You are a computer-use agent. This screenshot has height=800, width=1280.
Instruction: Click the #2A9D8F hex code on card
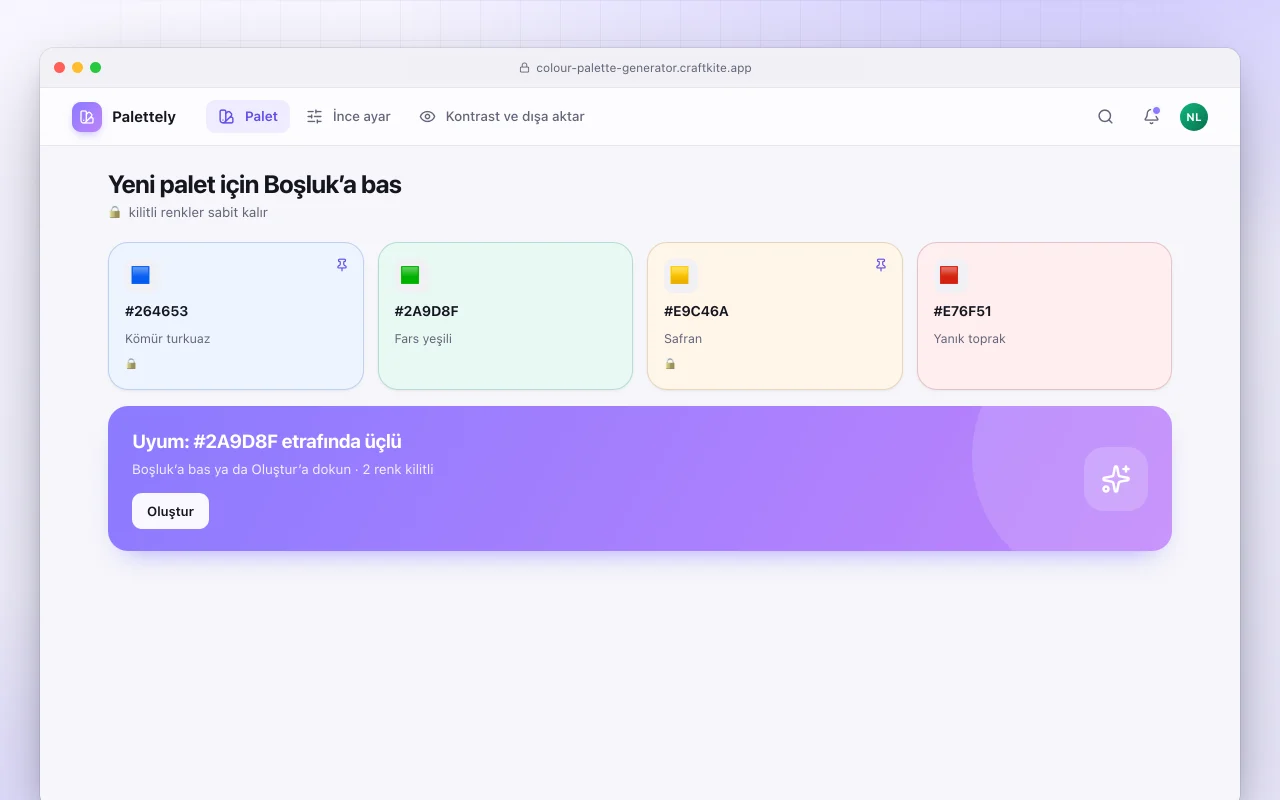click(x=427, y=311)
